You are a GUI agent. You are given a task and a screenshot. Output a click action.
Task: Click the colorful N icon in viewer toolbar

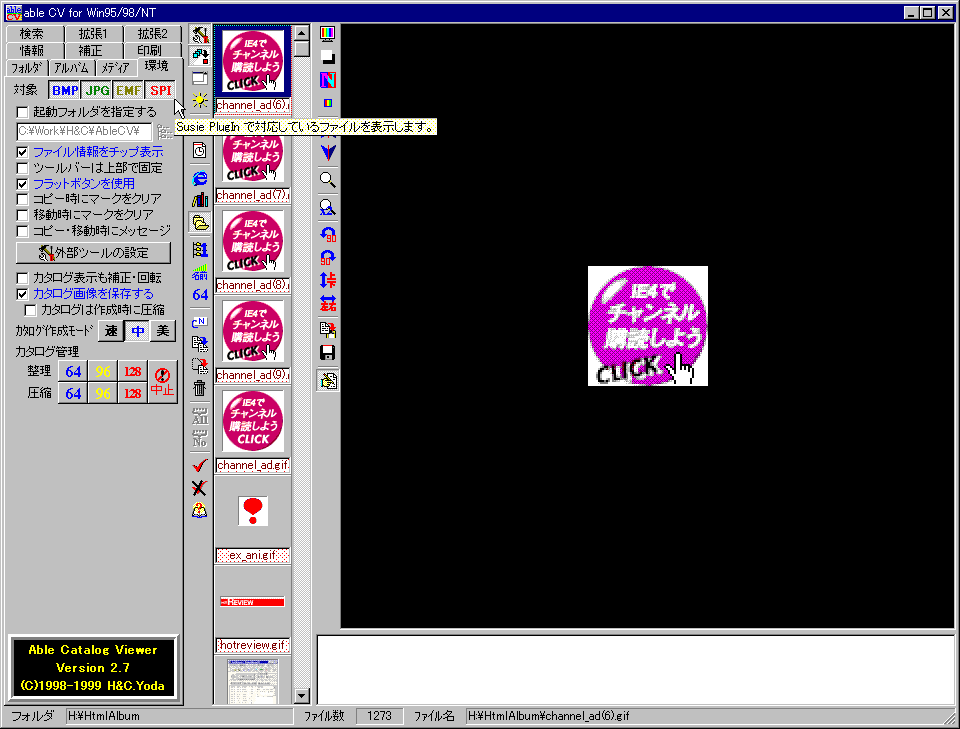(328, 80)
